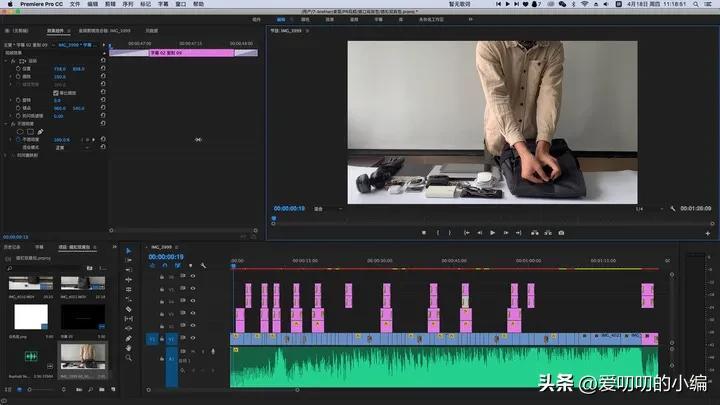Viewport: 720px width, 405px height.
Task: Switch Project panel to list view
Action: (x=8, y=389)
